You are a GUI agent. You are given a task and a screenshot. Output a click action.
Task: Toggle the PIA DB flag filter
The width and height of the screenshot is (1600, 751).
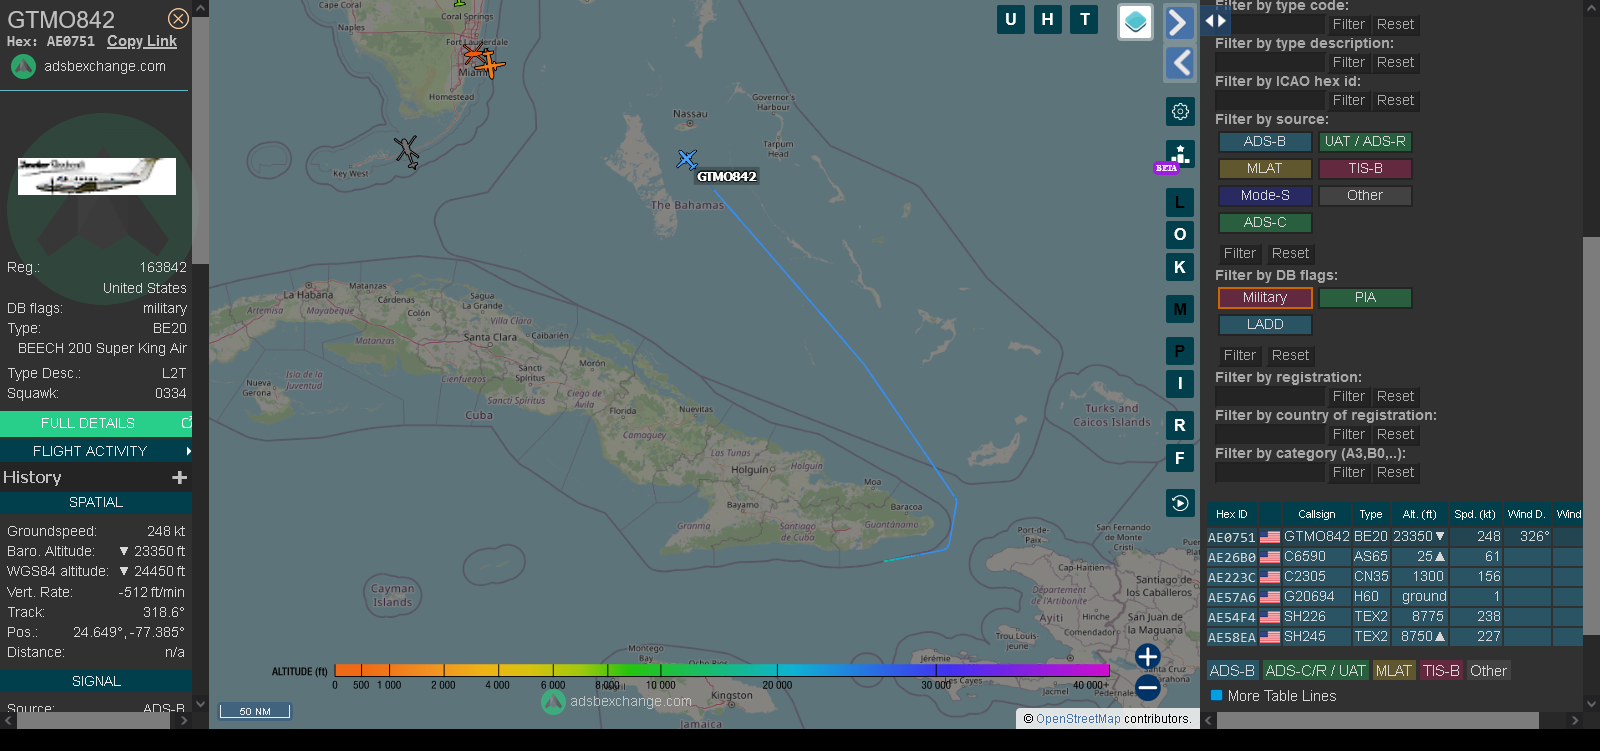point(1365,298)
